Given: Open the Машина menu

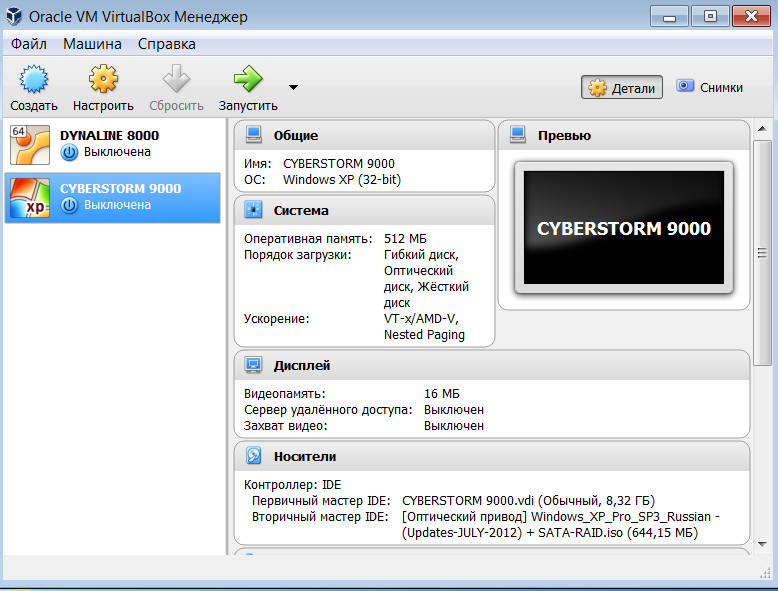Looking at the screenshot, I should tap(92, 44).
